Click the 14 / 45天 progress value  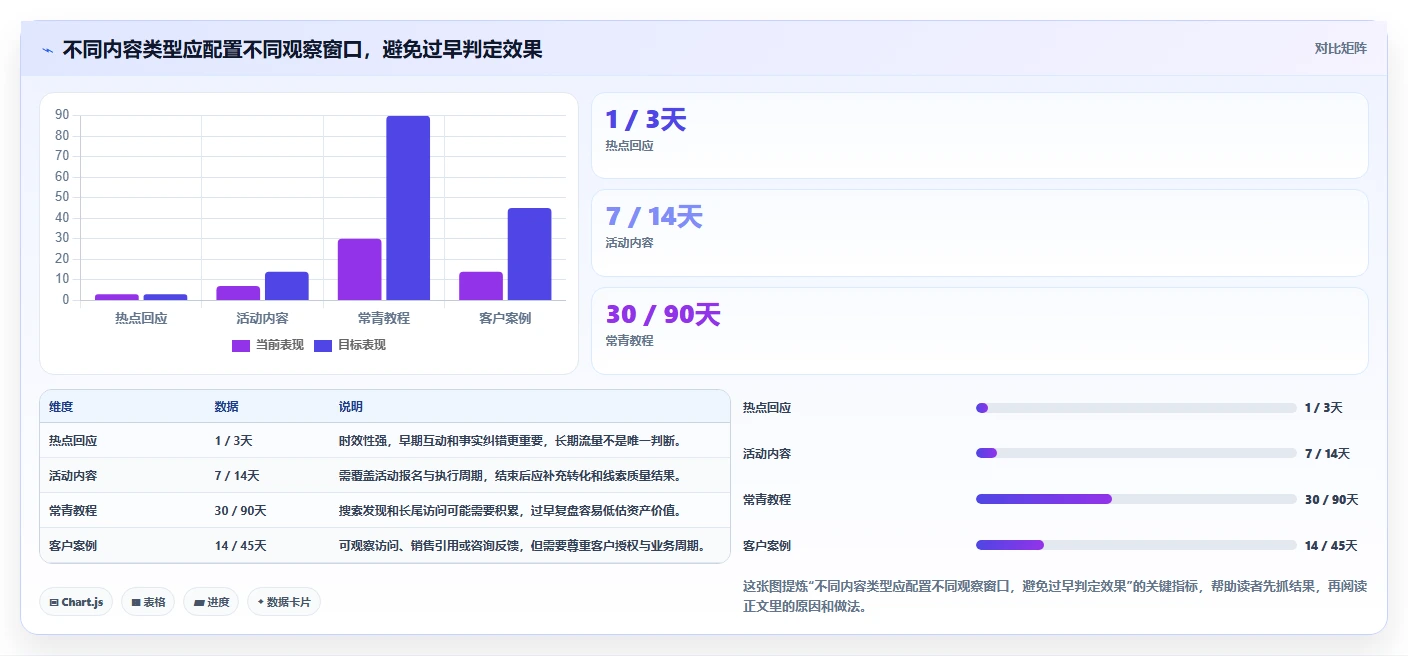point(1331,546)
